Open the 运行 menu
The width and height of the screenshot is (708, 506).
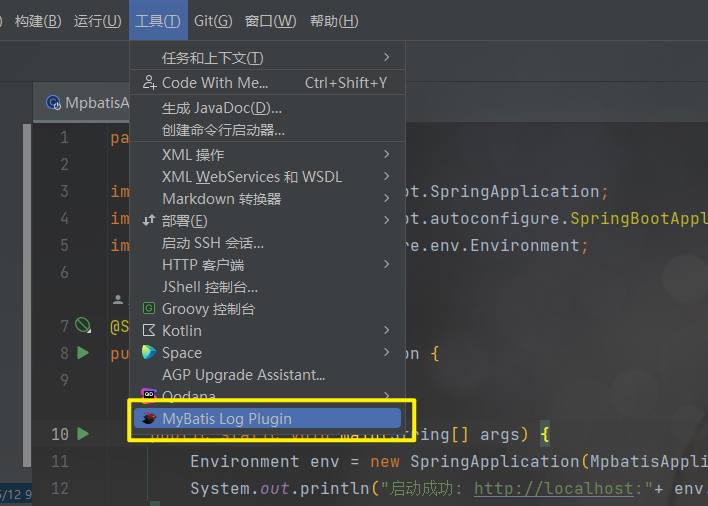(x=97, y=21)
